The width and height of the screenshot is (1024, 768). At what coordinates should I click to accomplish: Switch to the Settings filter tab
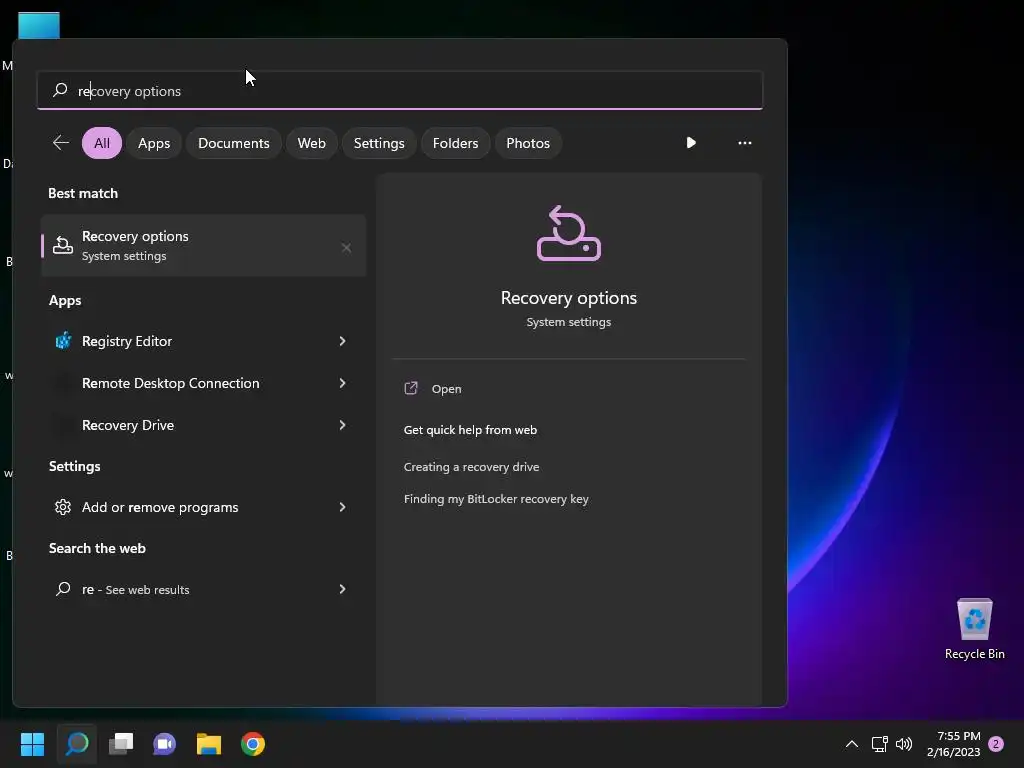point(379,143)
